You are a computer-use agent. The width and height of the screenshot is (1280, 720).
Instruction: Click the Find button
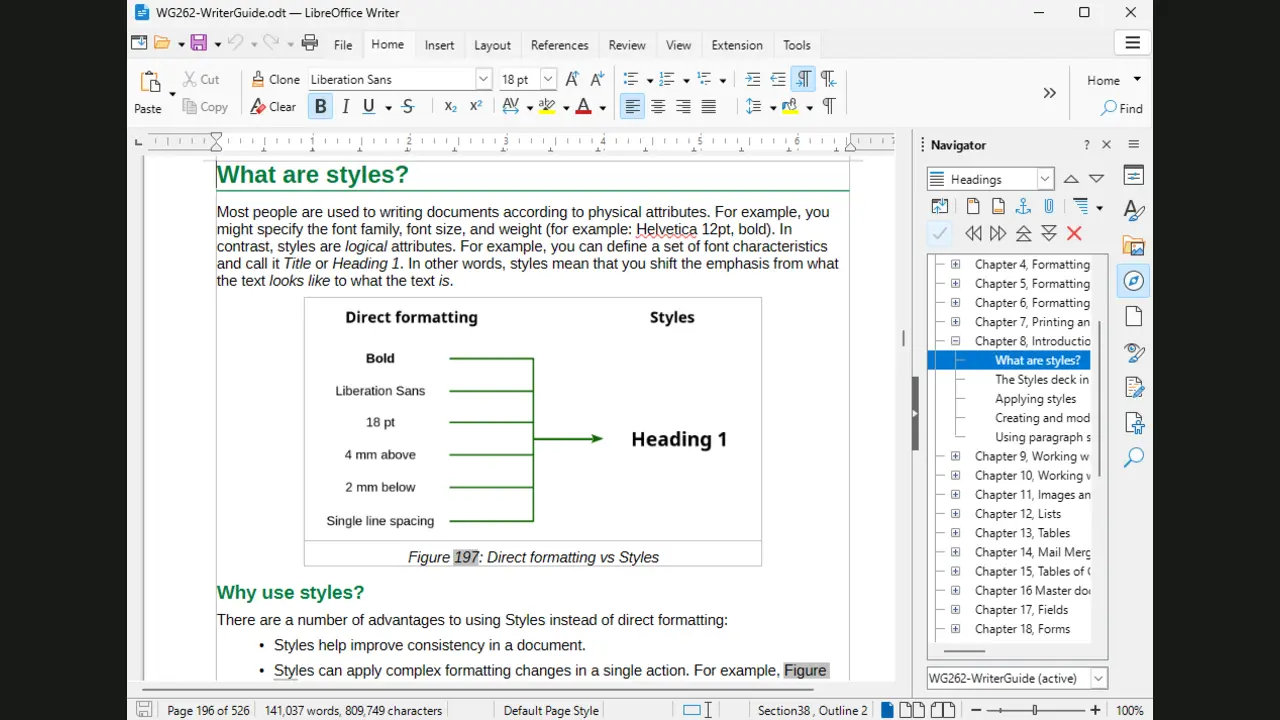pos(1121,108)
